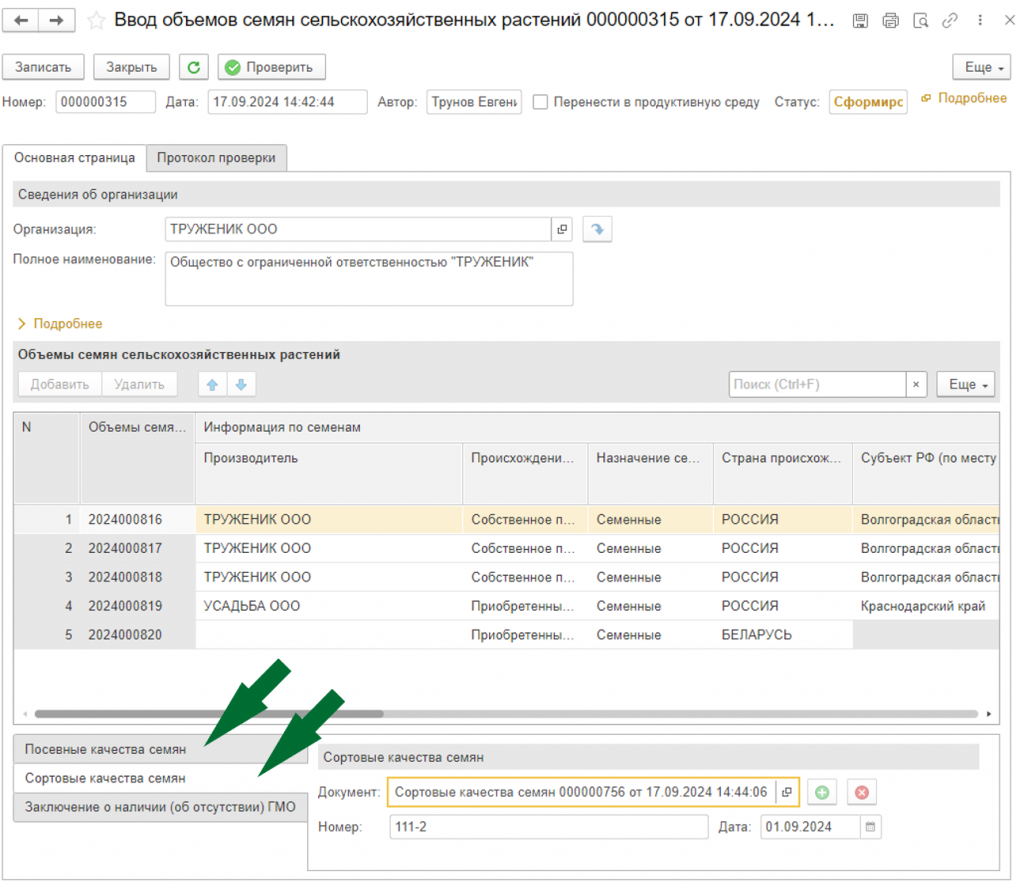The image size is (1024, 890).
Task: Mark document as favorite with star icon
Action: pyautogui.click(x=96, y=21)
